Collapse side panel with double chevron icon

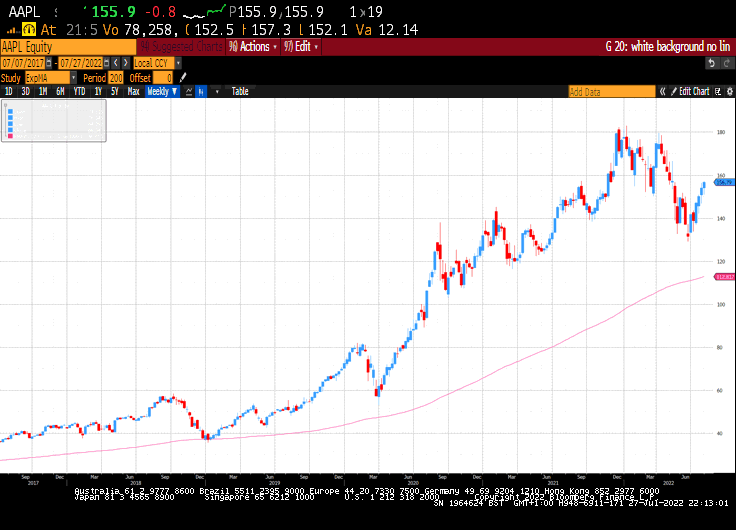tap(662, 92)
